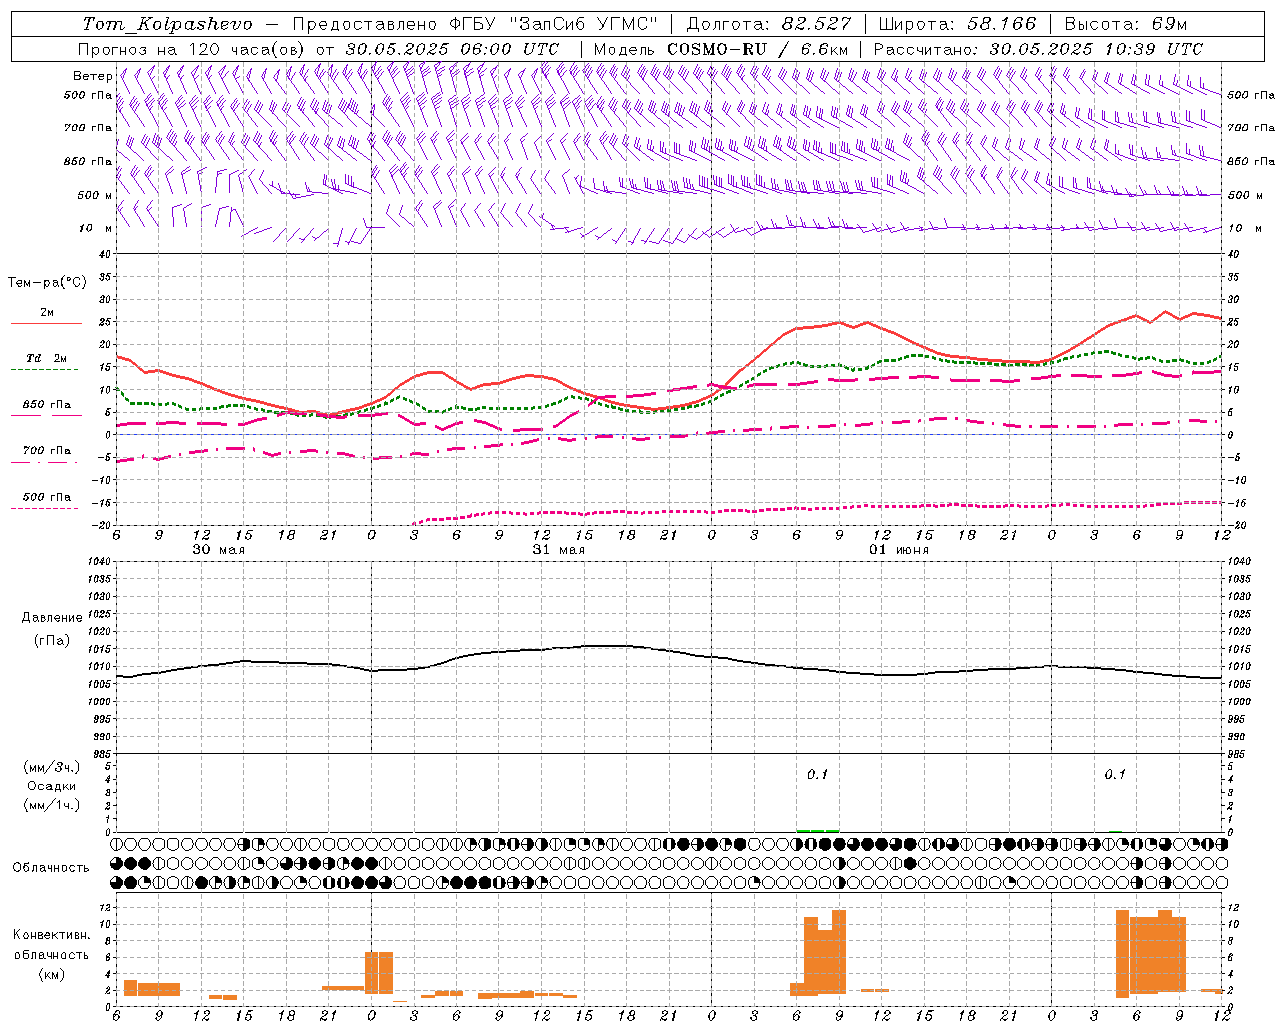Click the "30 мая" date label
The height and width of the screenshot is (1024, 1280).
[218, 550]
